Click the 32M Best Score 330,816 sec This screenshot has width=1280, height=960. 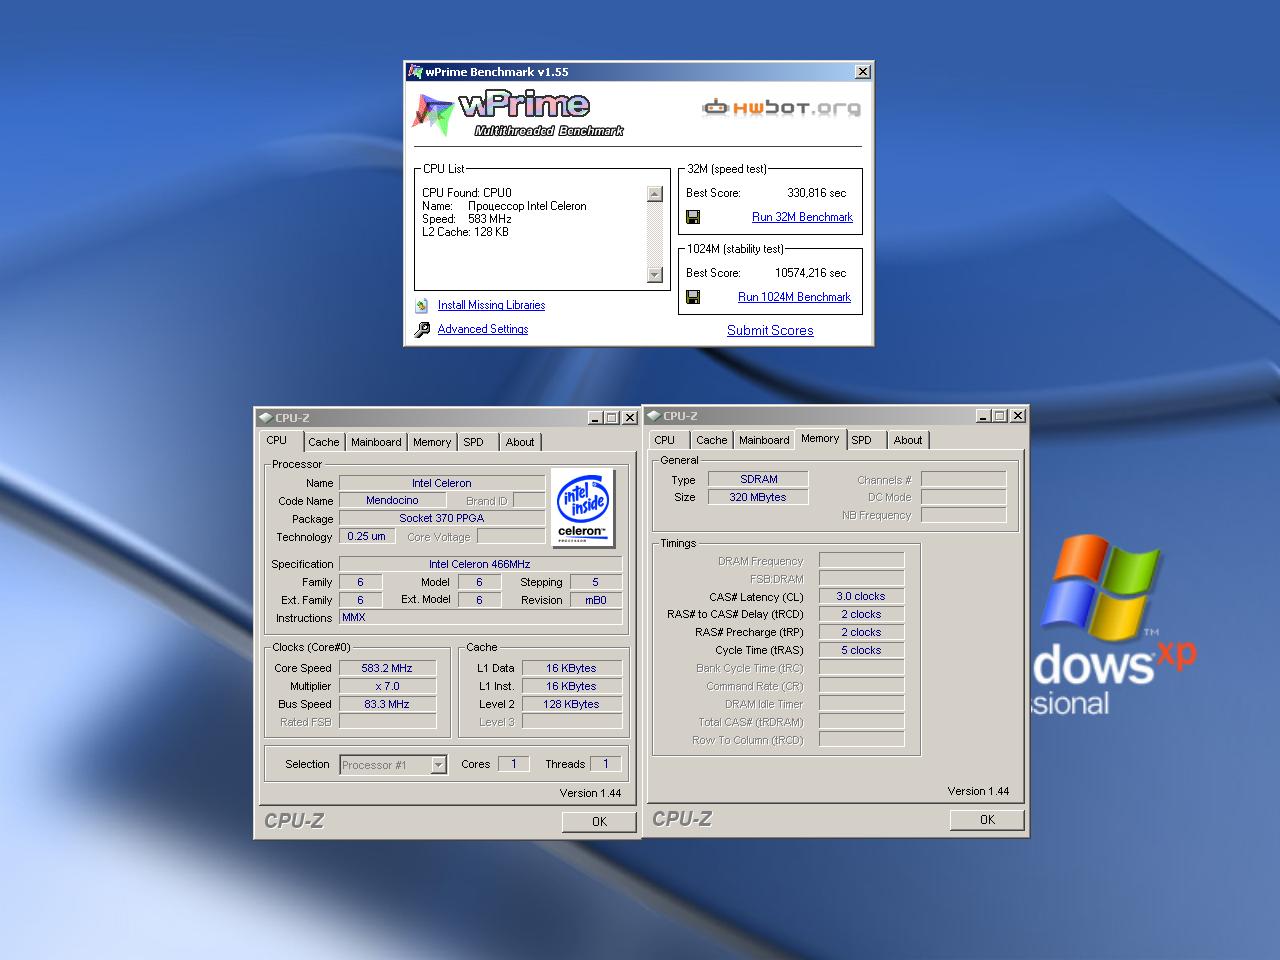(x=816, y=193)
